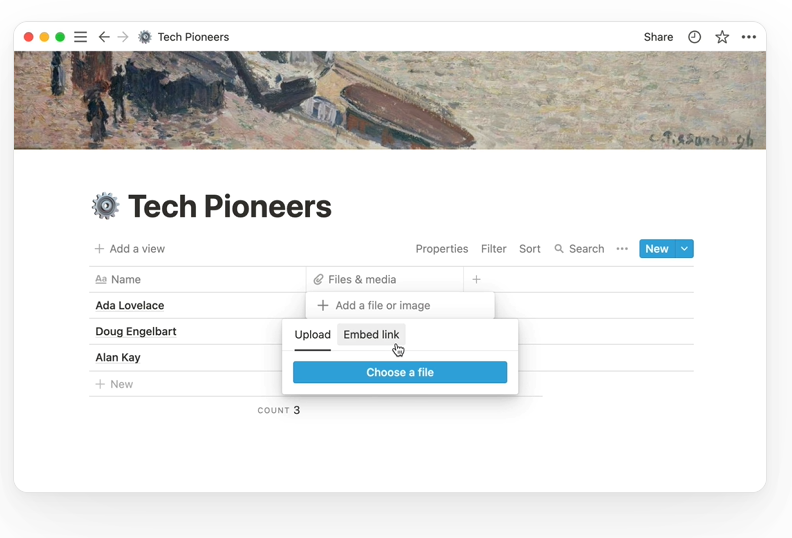Open database options ellipsis beside Search
The image size is (792, 538).
point(622,249)
